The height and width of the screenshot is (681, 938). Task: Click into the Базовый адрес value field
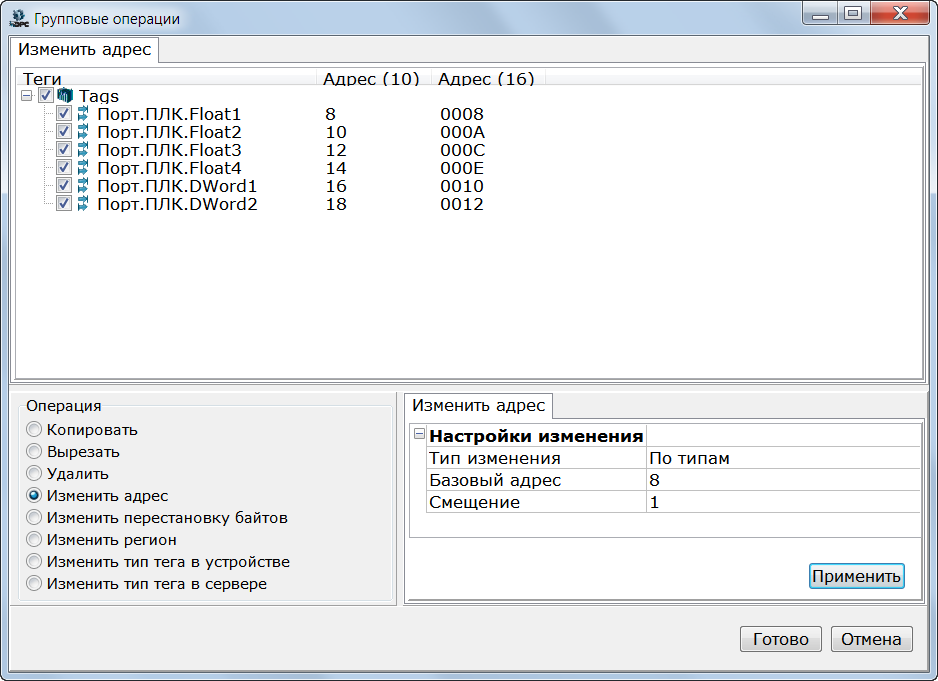782,481
